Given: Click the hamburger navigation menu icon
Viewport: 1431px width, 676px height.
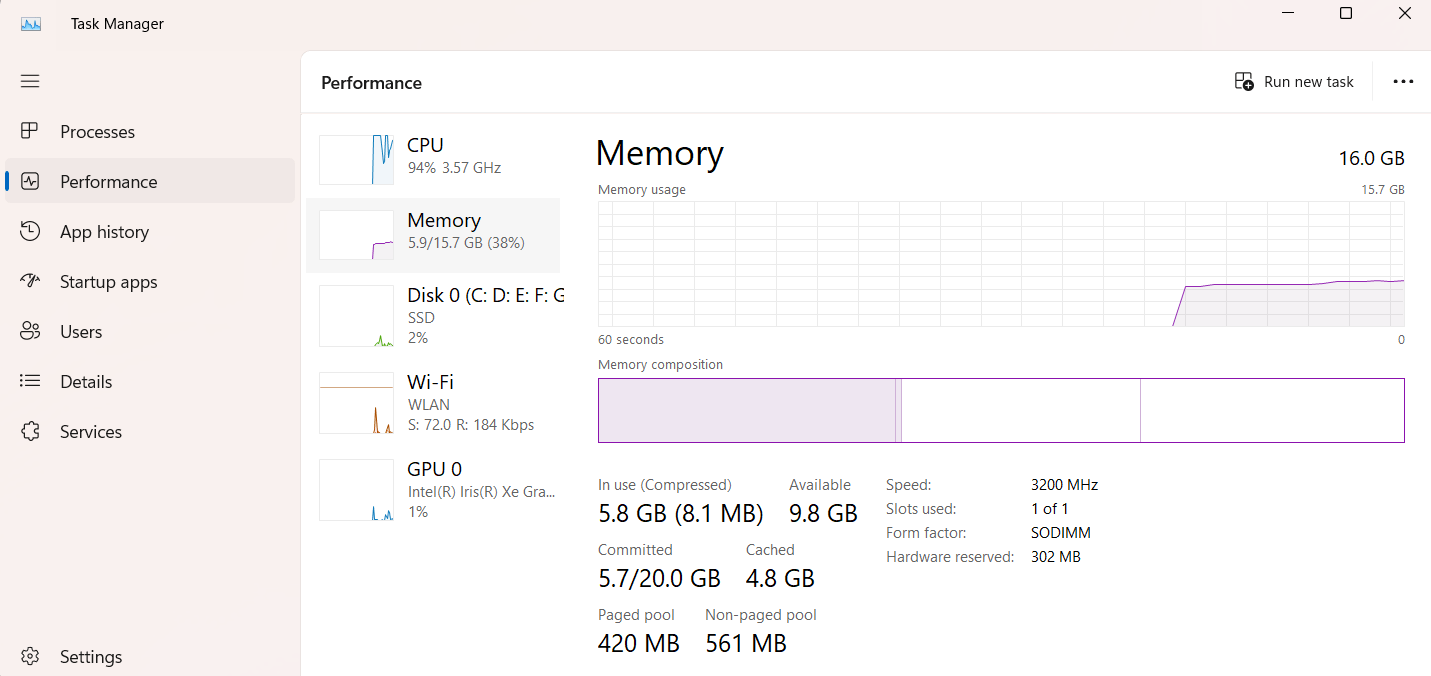Looking at the screenshot, I should (30, 81).
